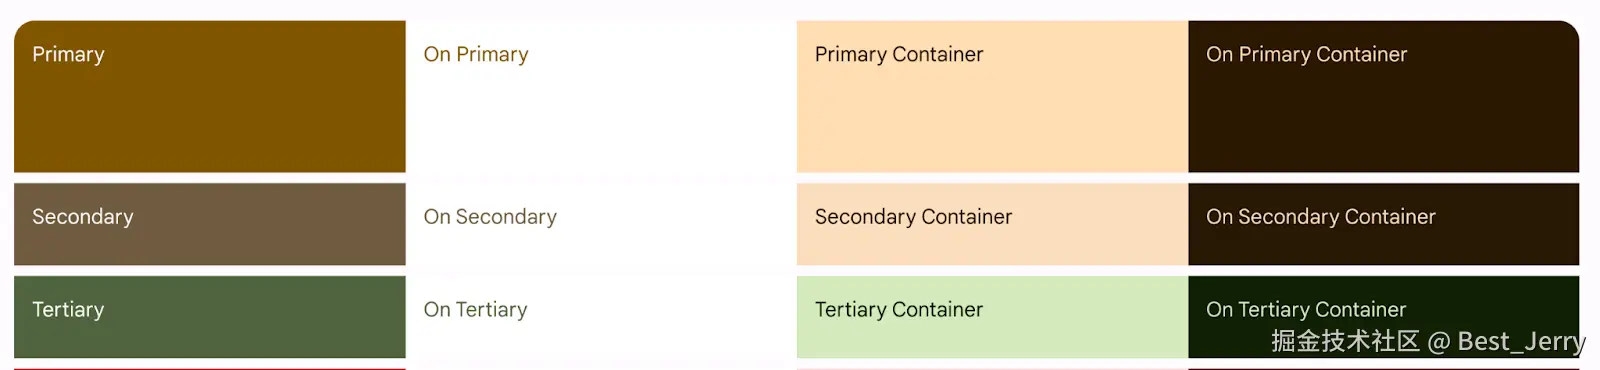Click the Best_Jerry watermark text
The height and width of the screenshot is (370, 1600).
(x=1521, y=342)
